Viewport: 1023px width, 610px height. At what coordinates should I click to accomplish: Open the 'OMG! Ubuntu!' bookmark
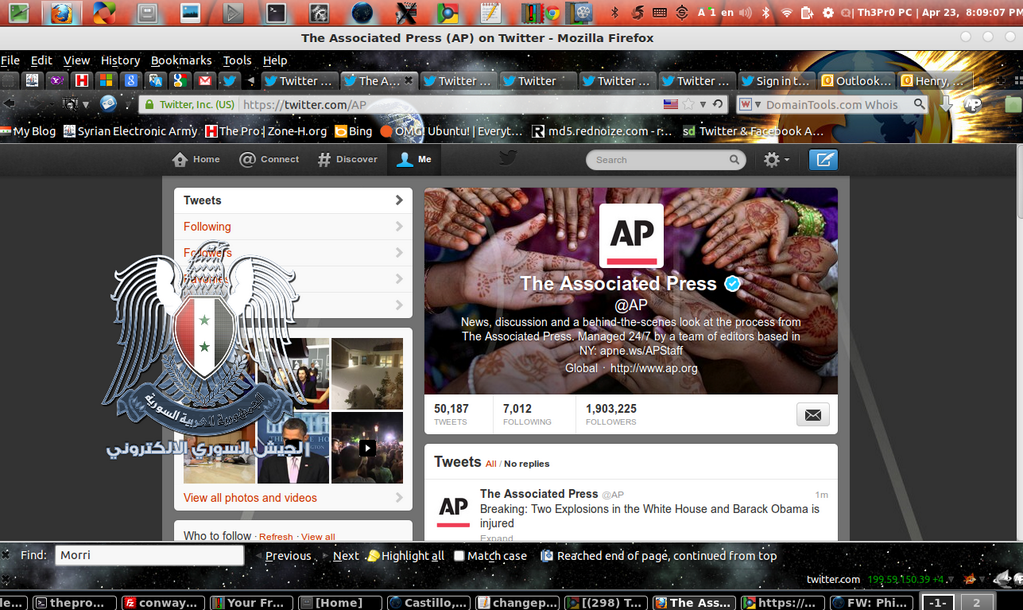pos(451,131)
